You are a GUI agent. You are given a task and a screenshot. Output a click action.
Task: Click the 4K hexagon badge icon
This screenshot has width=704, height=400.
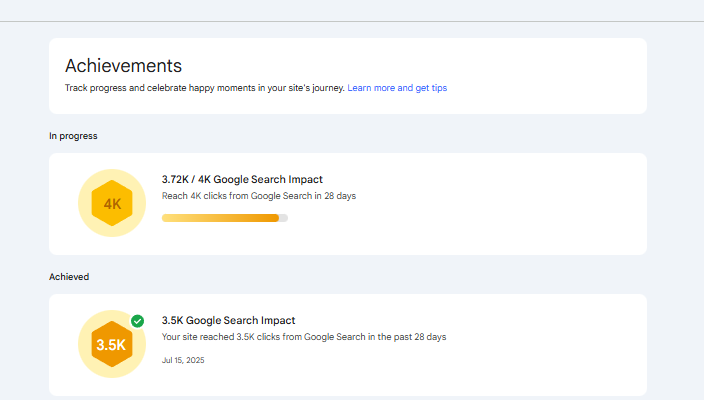(111, 203)
